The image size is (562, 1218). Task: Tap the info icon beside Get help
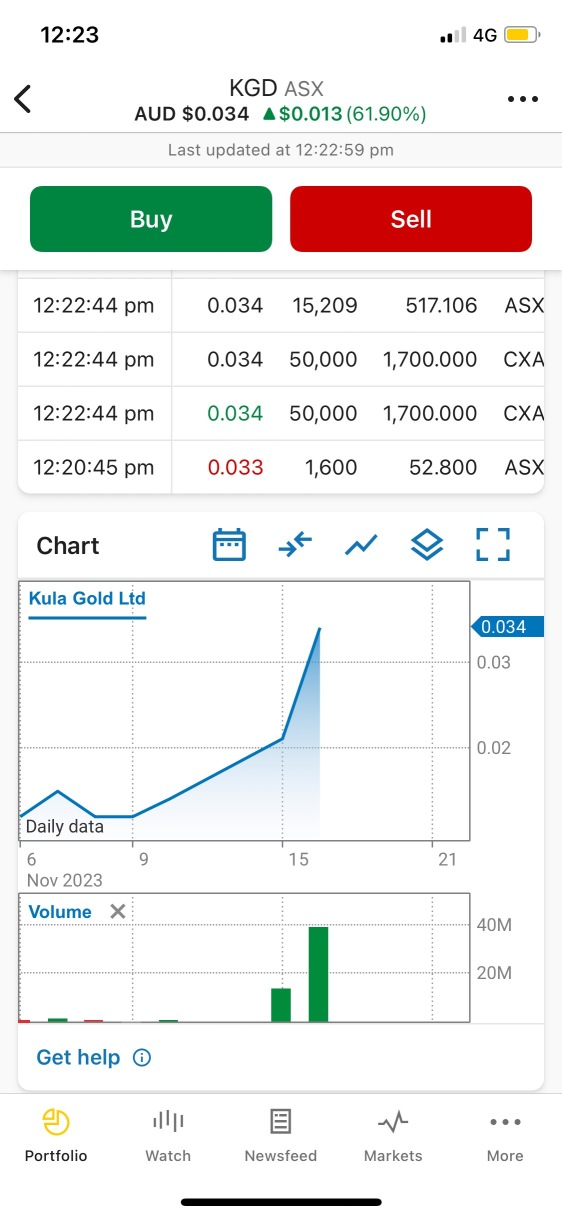click(142, 1057)
